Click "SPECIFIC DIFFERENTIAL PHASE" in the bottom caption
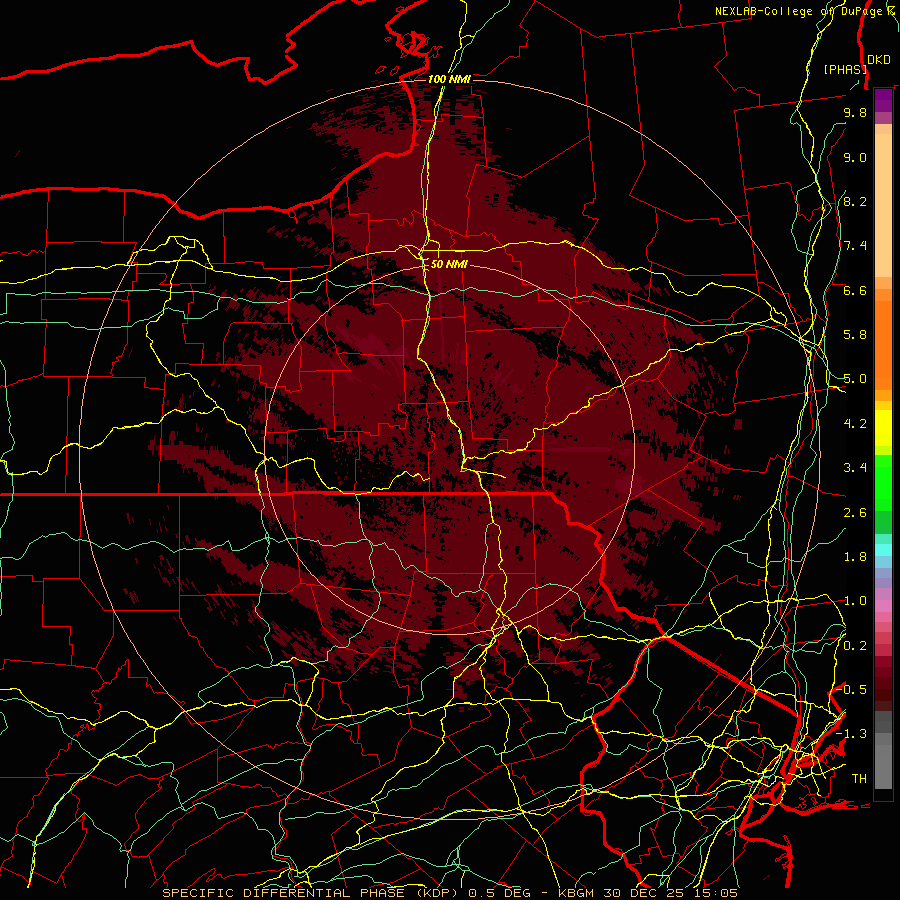 [284, 893]
